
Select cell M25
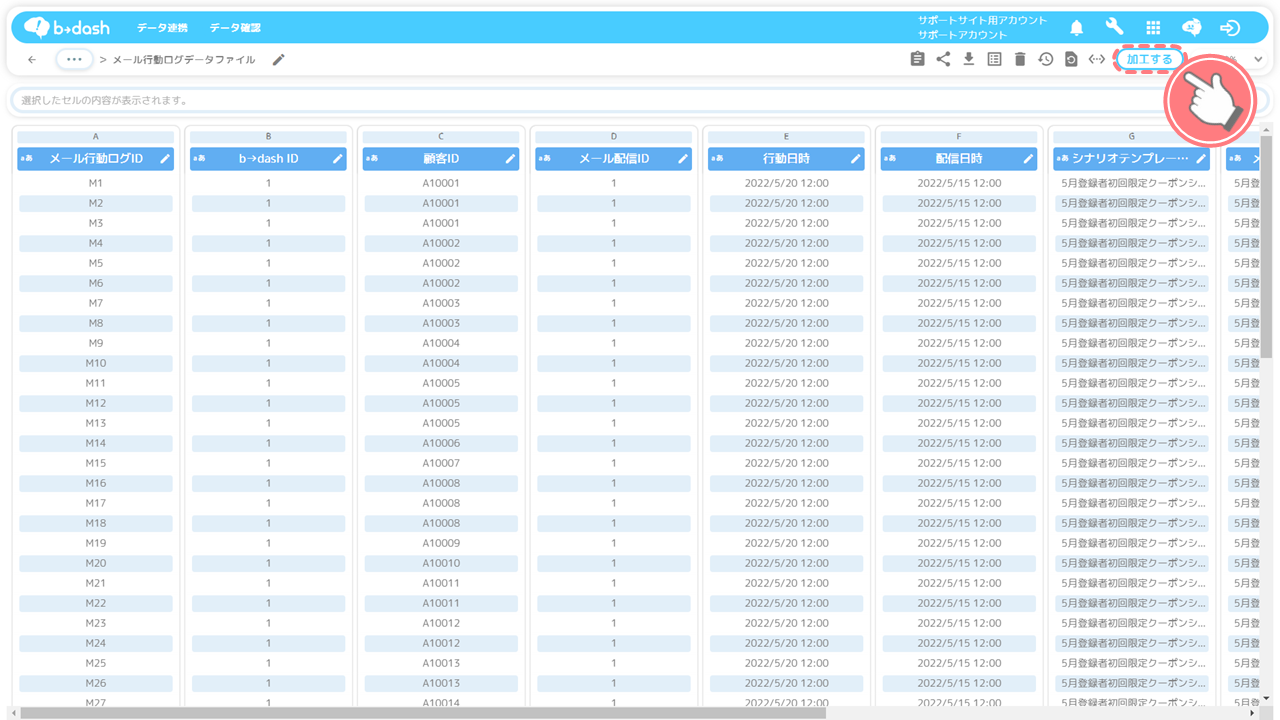(96, 663)
